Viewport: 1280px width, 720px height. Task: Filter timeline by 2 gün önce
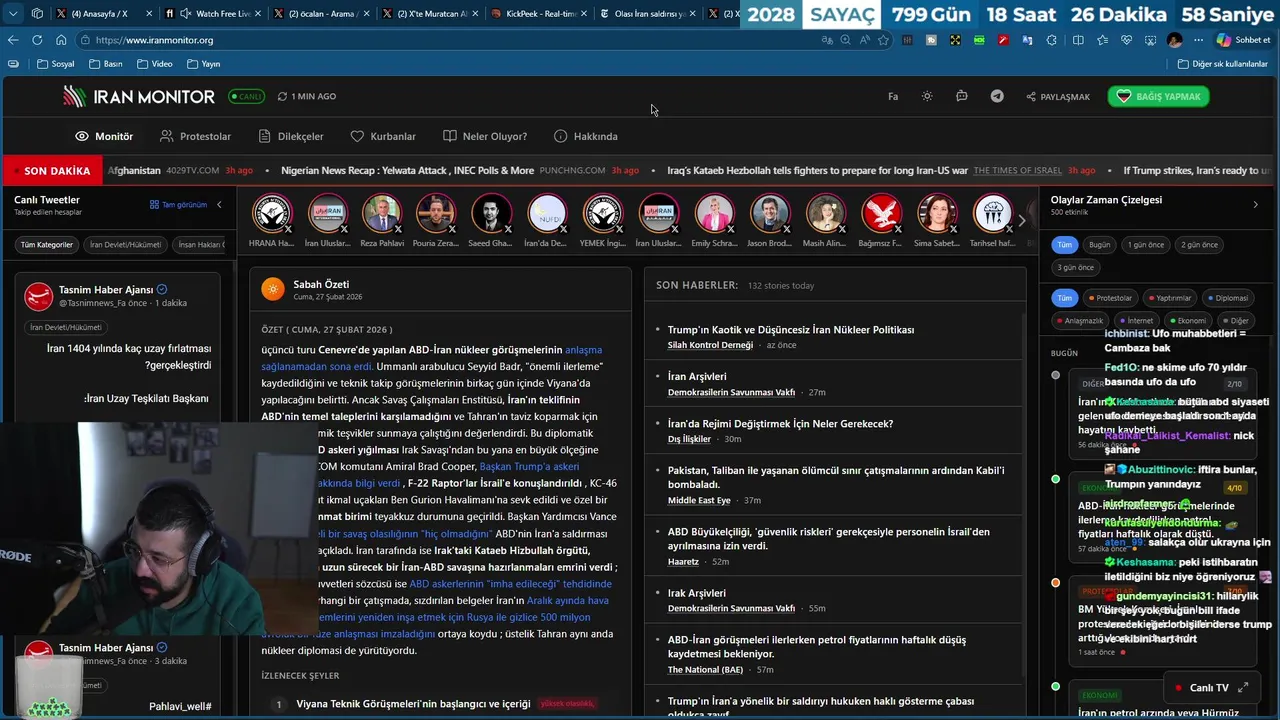coord(1199,245)
